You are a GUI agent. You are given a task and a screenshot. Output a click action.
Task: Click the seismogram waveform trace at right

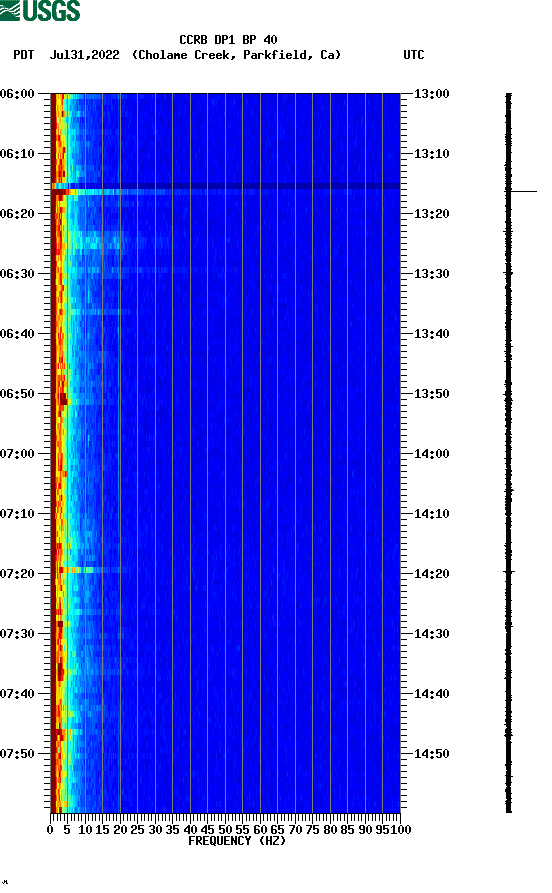(x=509, y=453)
